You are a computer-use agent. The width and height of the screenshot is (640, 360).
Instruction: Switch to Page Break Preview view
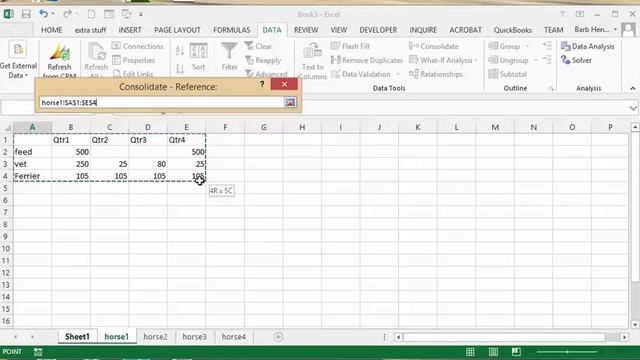point(516,351)
